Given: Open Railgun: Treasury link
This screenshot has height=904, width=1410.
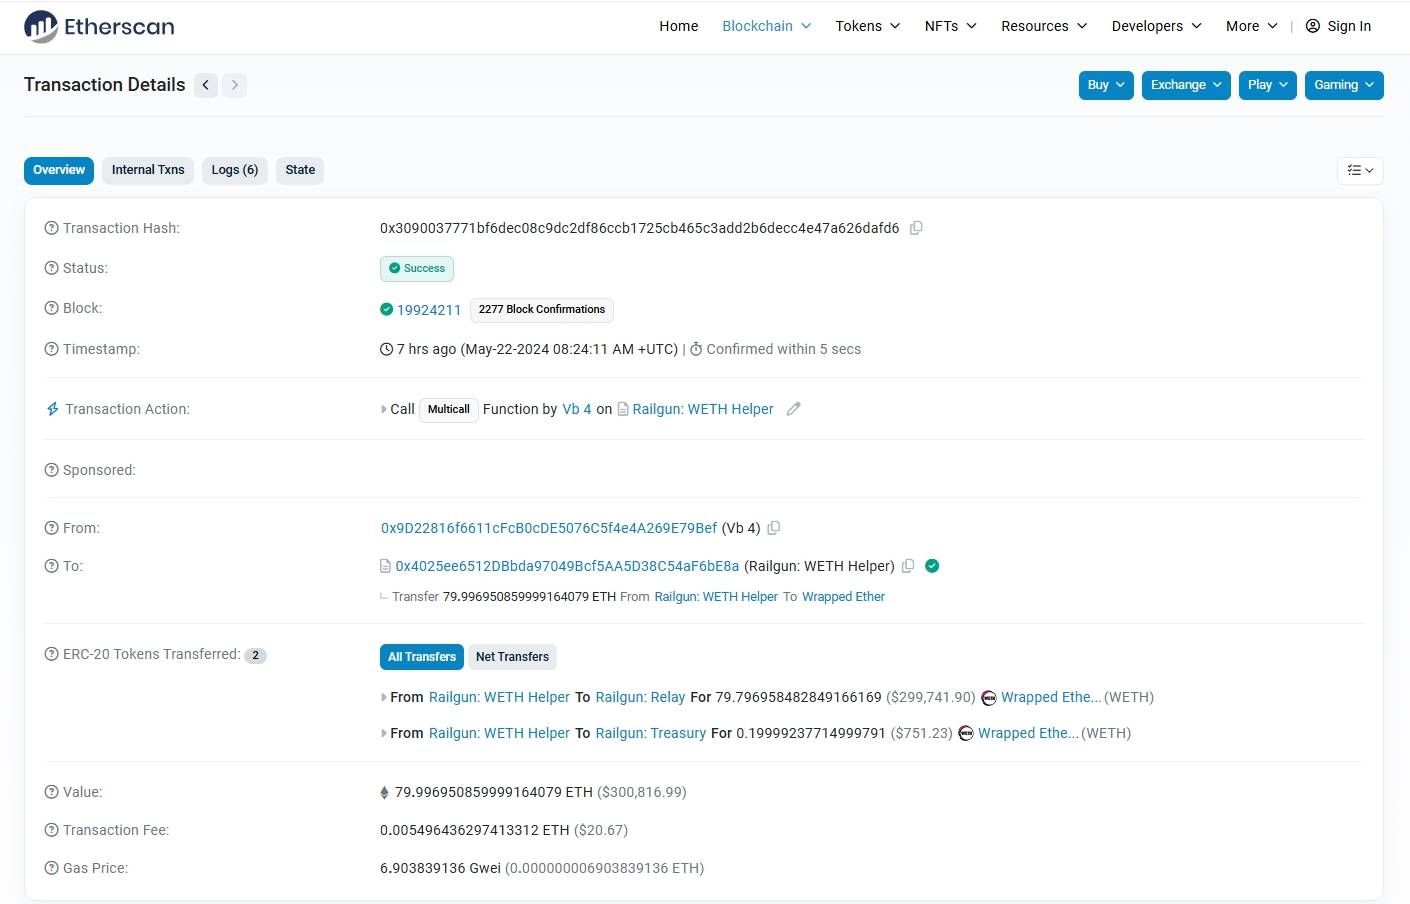Looking at the screenshot, I should (651, 733).
